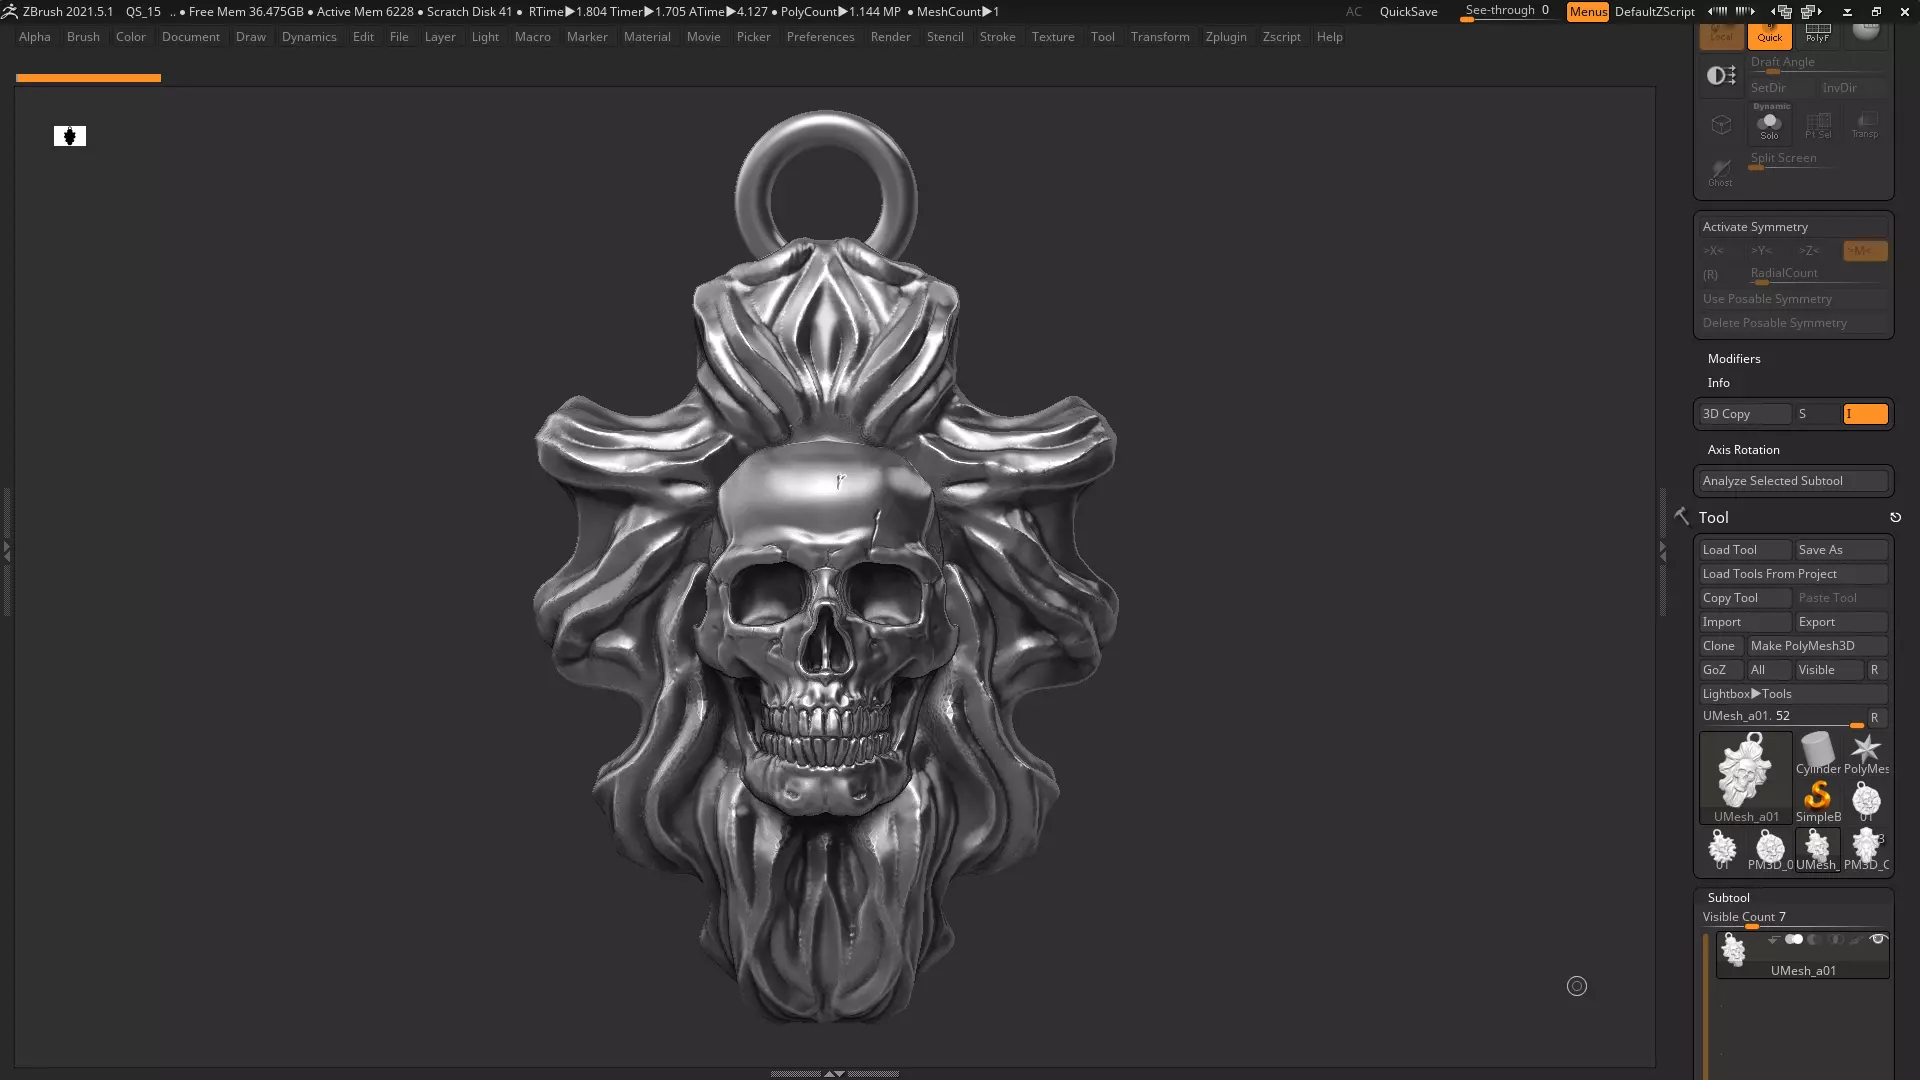The width and height of the screenshot is (1920, 1080).
Task: Adjust See-through slider
Action: [x=1508, y=12]
